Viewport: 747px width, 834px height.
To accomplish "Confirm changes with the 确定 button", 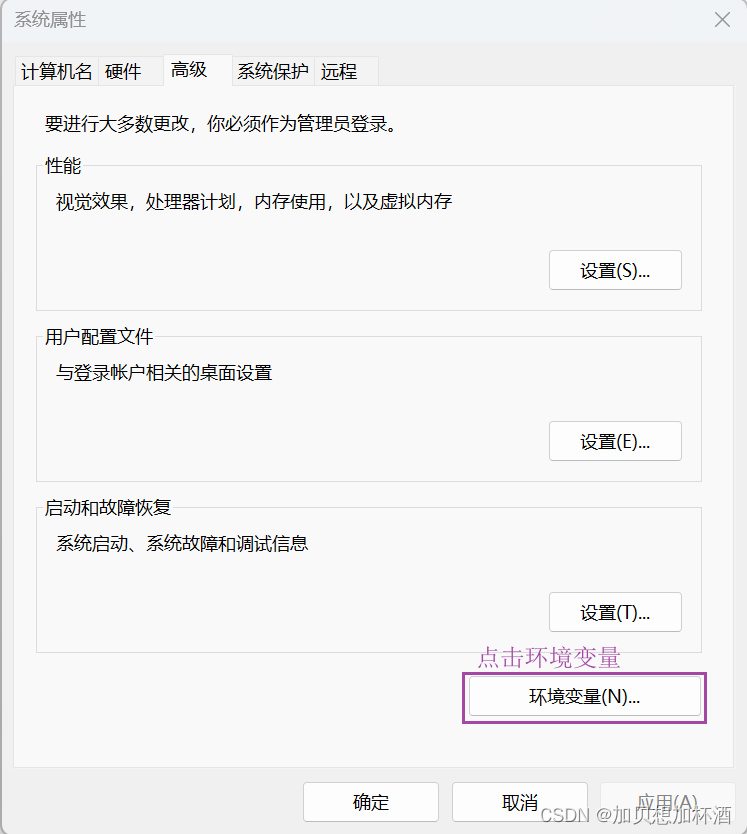I will point(370,801).
